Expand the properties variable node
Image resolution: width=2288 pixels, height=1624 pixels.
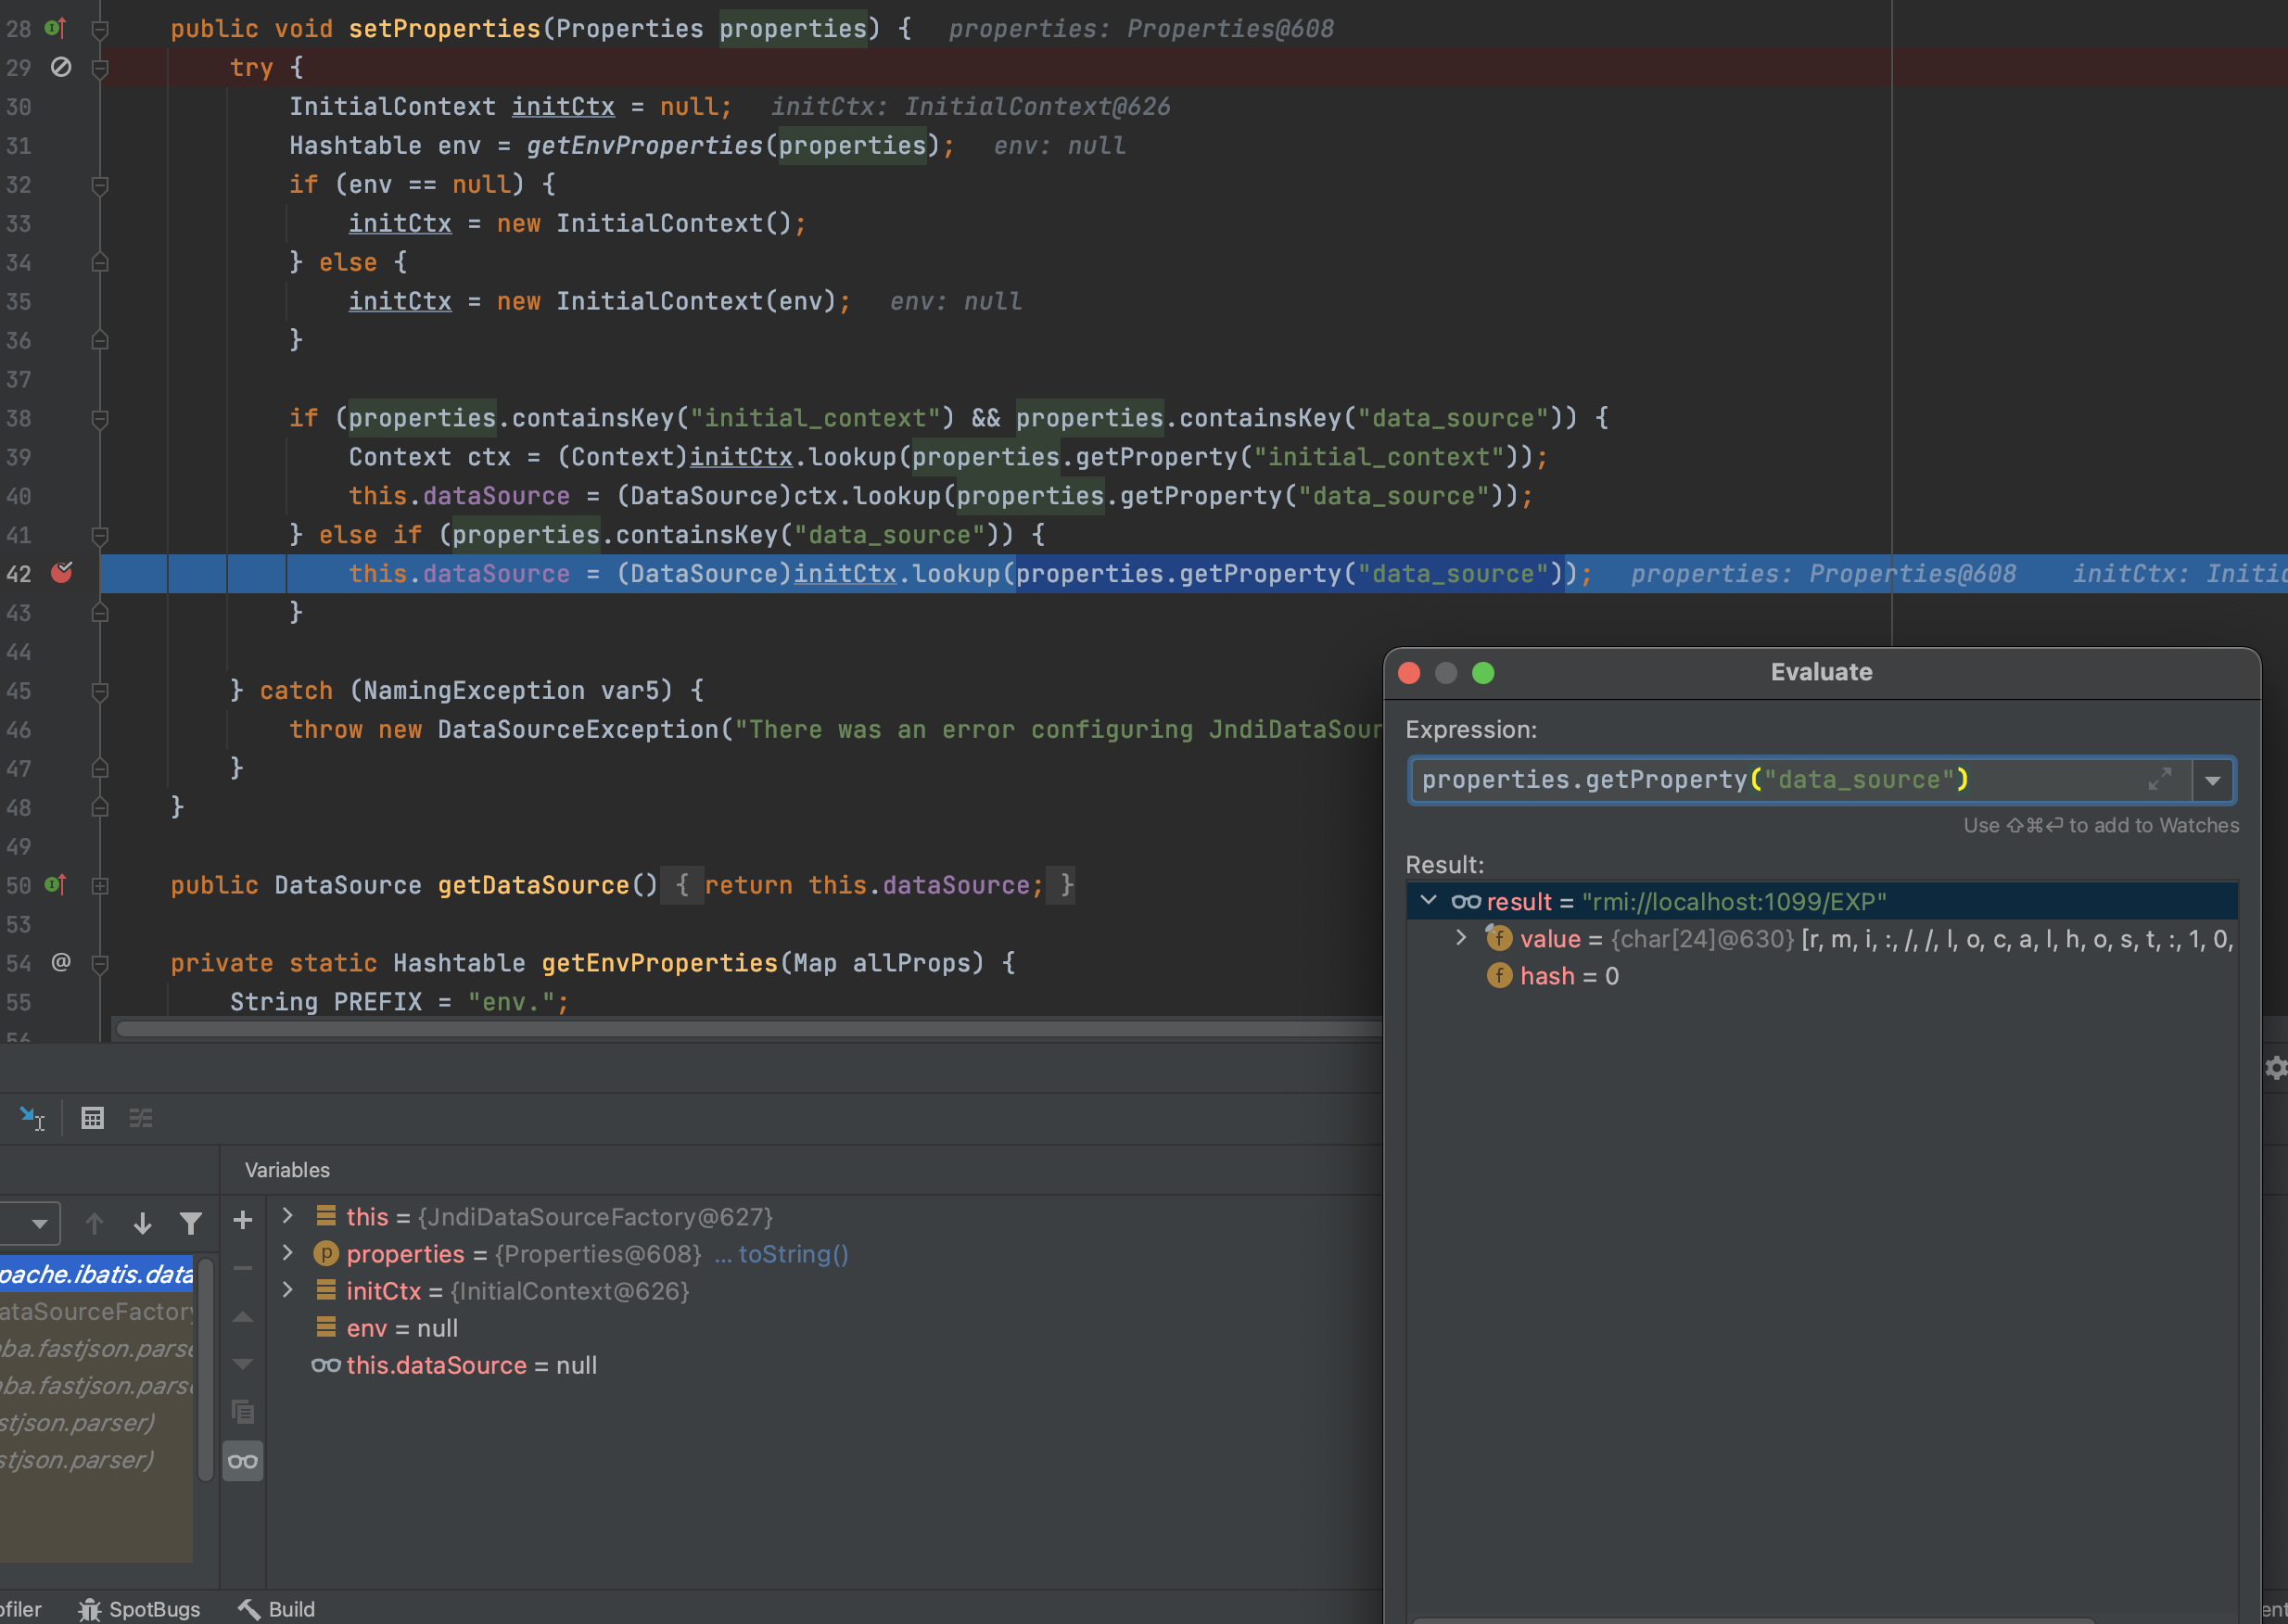[x=288, y=1253]
